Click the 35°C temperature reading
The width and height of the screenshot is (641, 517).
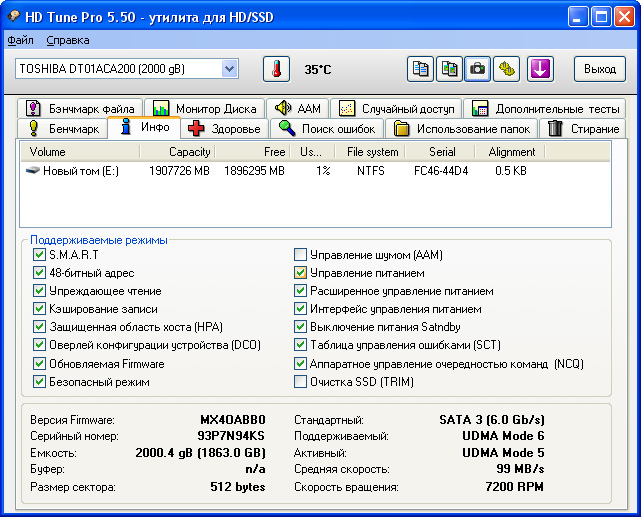[317, 69]
